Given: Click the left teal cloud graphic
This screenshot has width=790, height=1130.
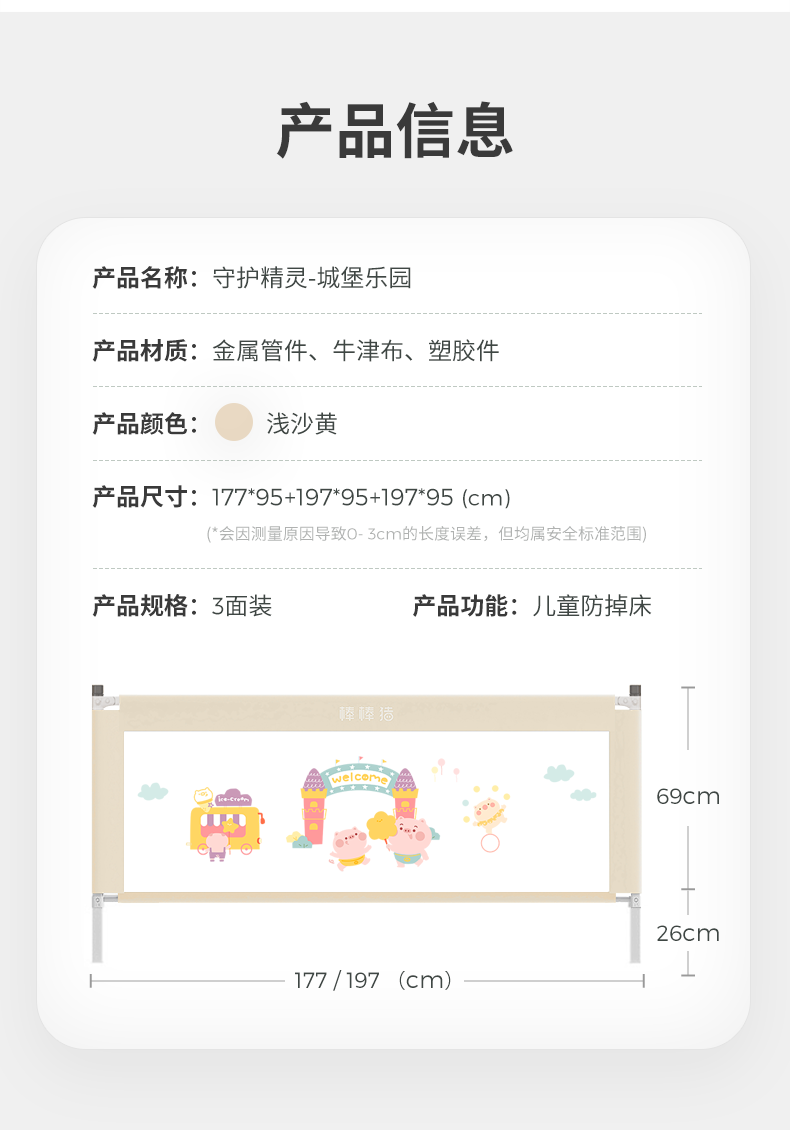Looking at the screenshot, I should click(x=152, y=791).
